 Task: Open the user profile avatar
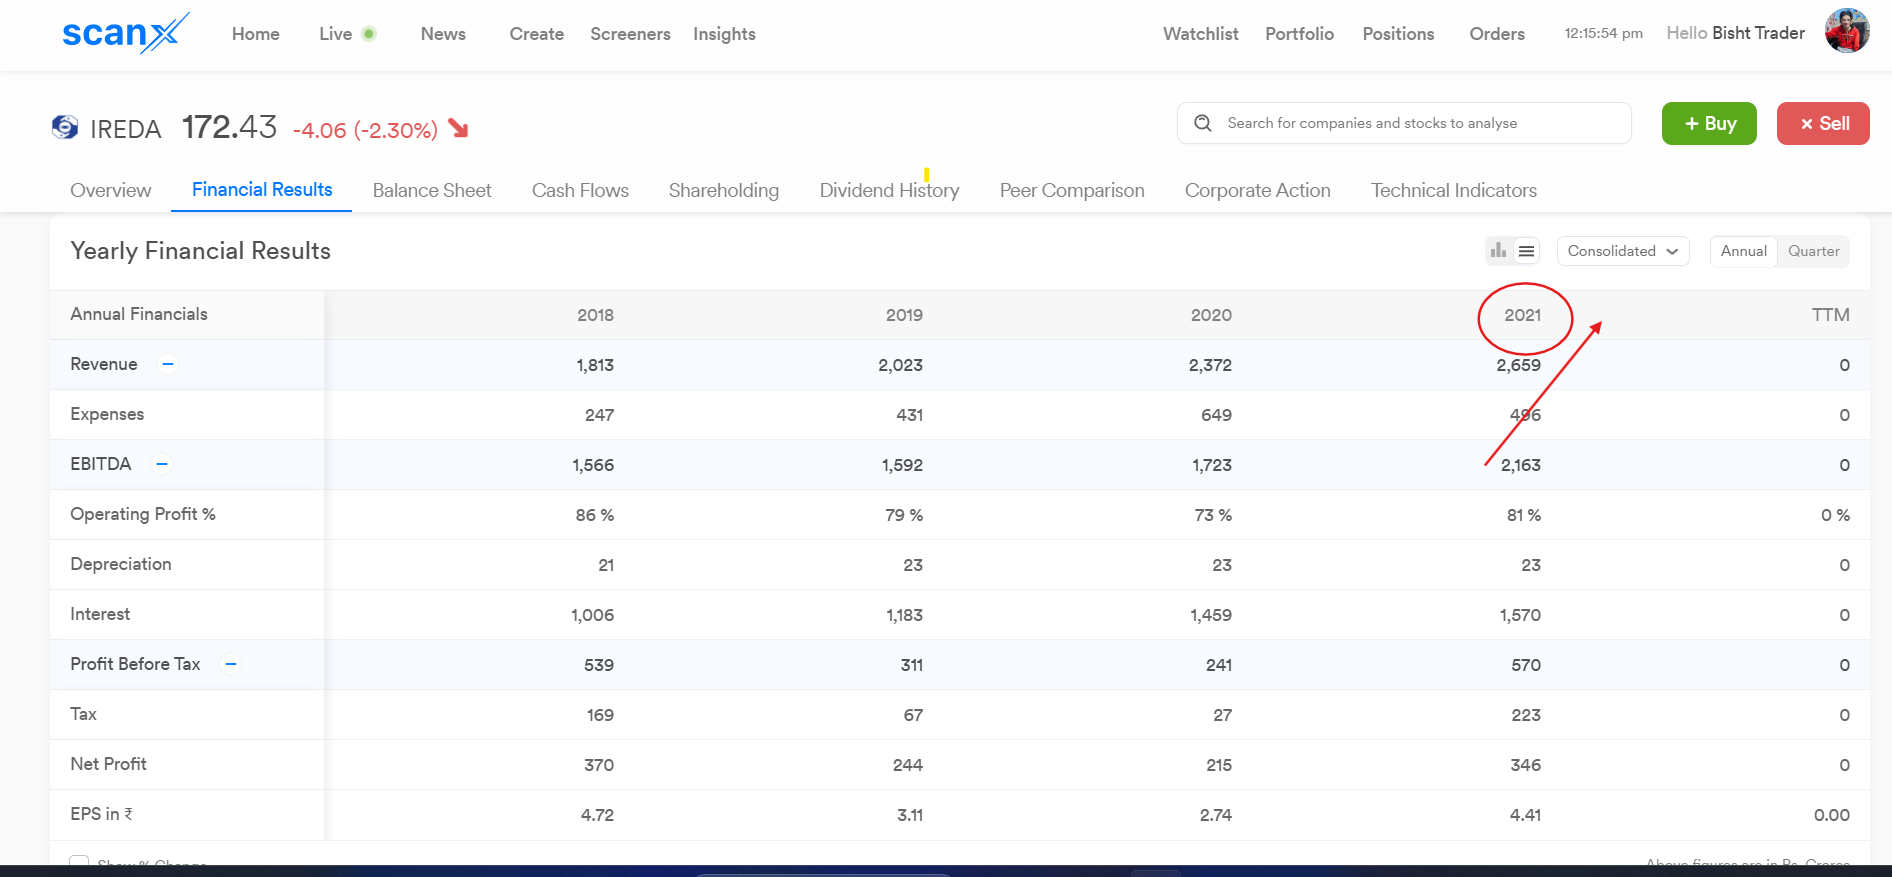tap(1847, 31)
